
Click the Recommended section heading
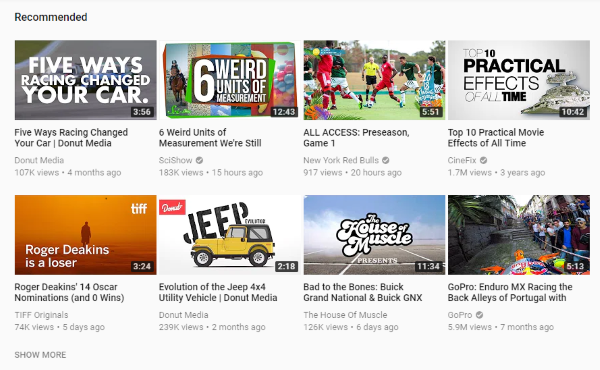pos(51,17)
